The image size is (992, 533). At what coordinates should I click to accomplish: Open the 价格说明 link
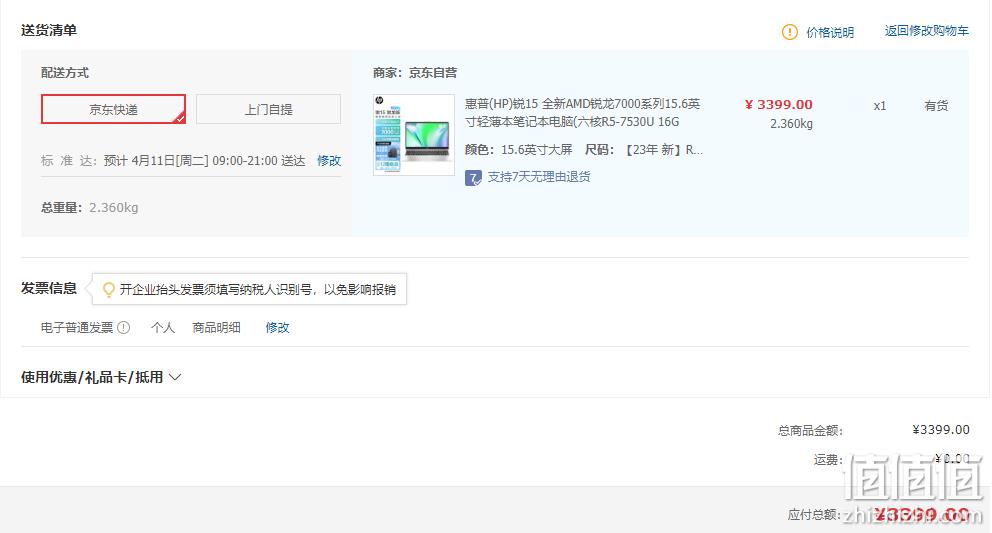tap(829, 32)
